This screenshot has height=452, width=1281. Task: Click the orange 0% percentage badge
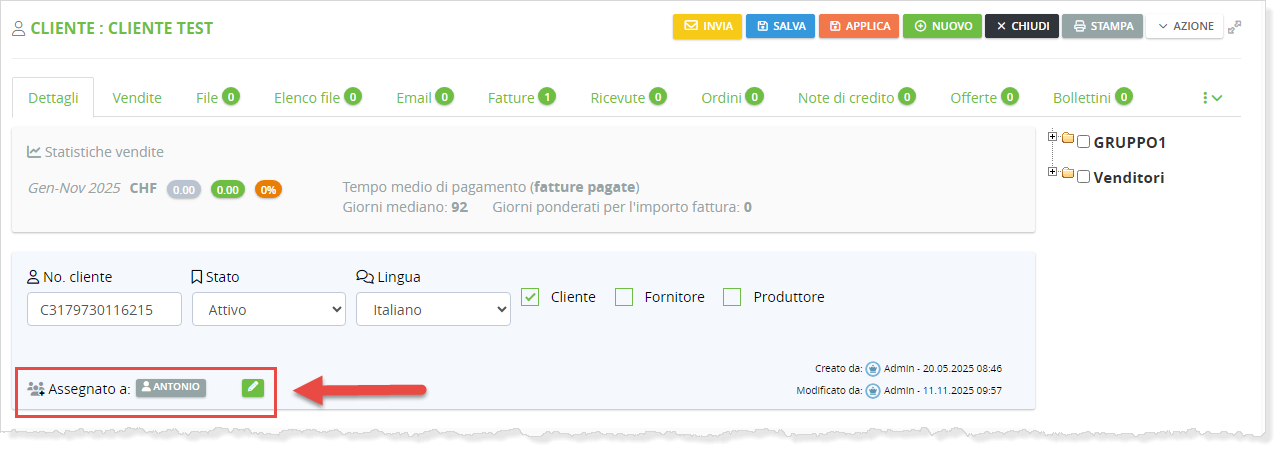point(268,189)
